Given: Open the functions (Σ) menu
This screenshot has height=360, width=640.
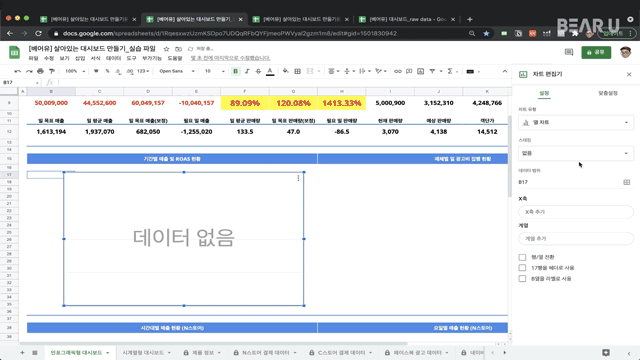Looking at the screenshot, I should coord(450,71).
